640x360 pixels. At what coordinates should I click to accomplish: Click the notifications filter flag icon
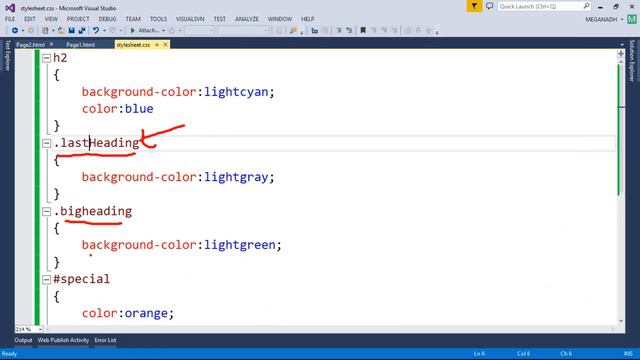pyautogui.click(x=474, y=6)
